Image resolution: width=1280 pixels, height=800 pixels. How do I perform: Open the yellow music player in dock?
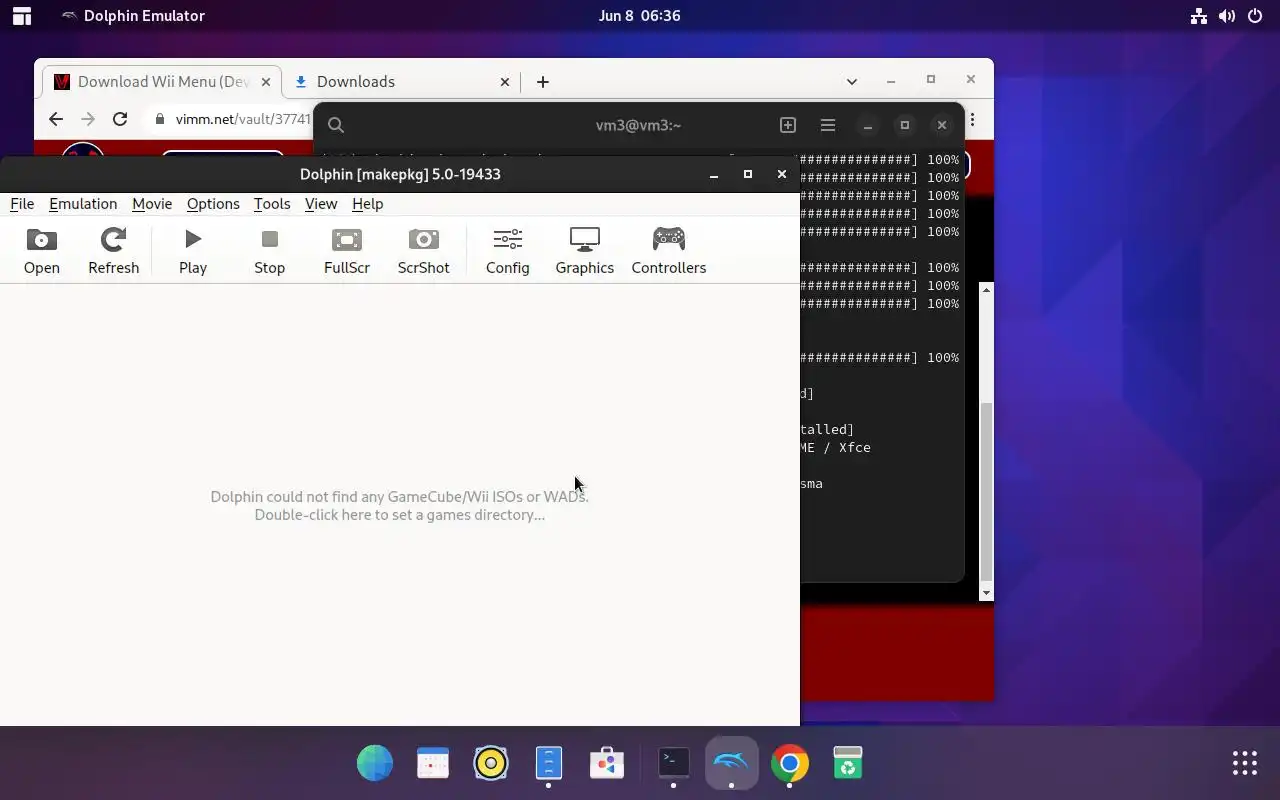[491, 763]
